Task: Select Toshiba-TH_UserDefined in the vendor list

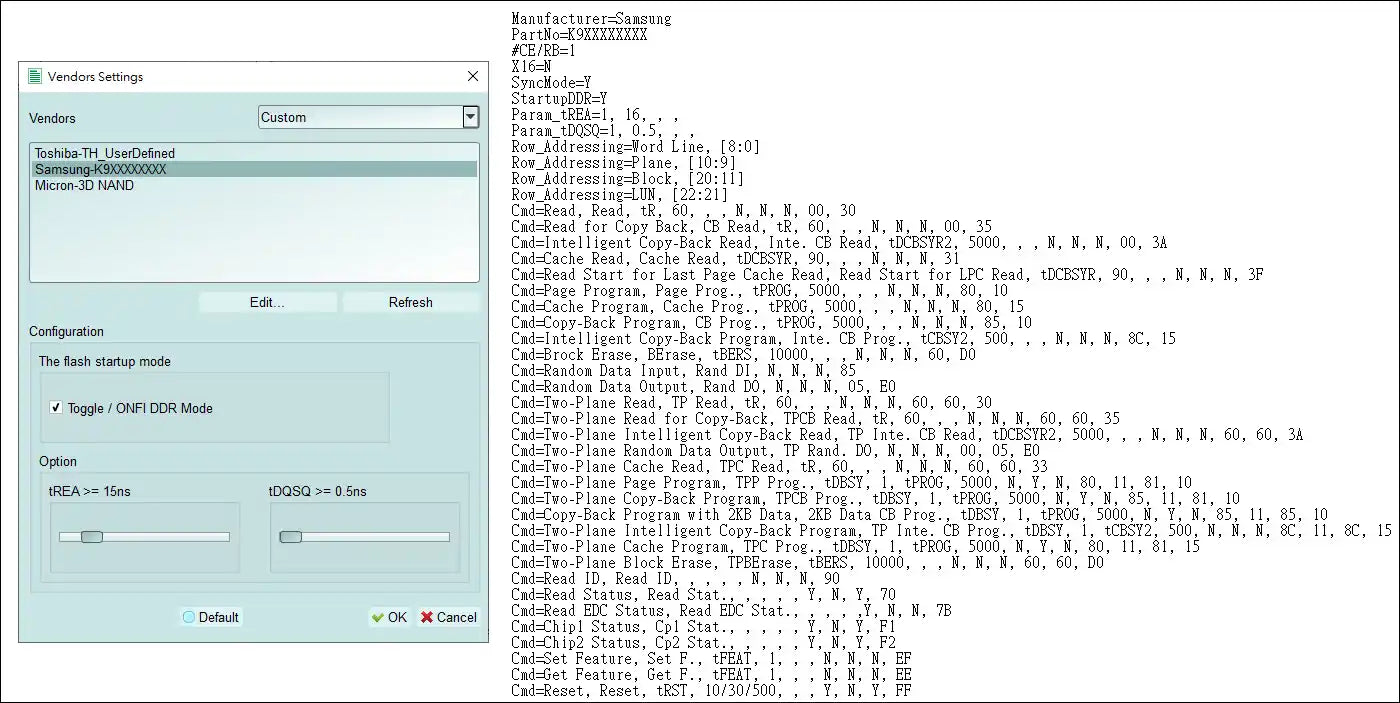Action: click(x=105, y=153)
